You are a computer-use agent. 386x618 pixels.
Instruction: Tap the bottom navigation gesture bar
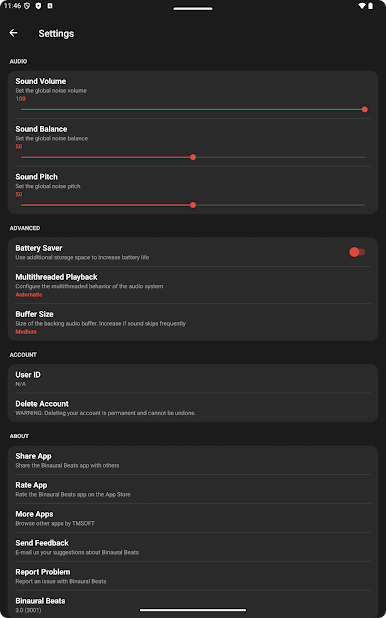point(193,610)
